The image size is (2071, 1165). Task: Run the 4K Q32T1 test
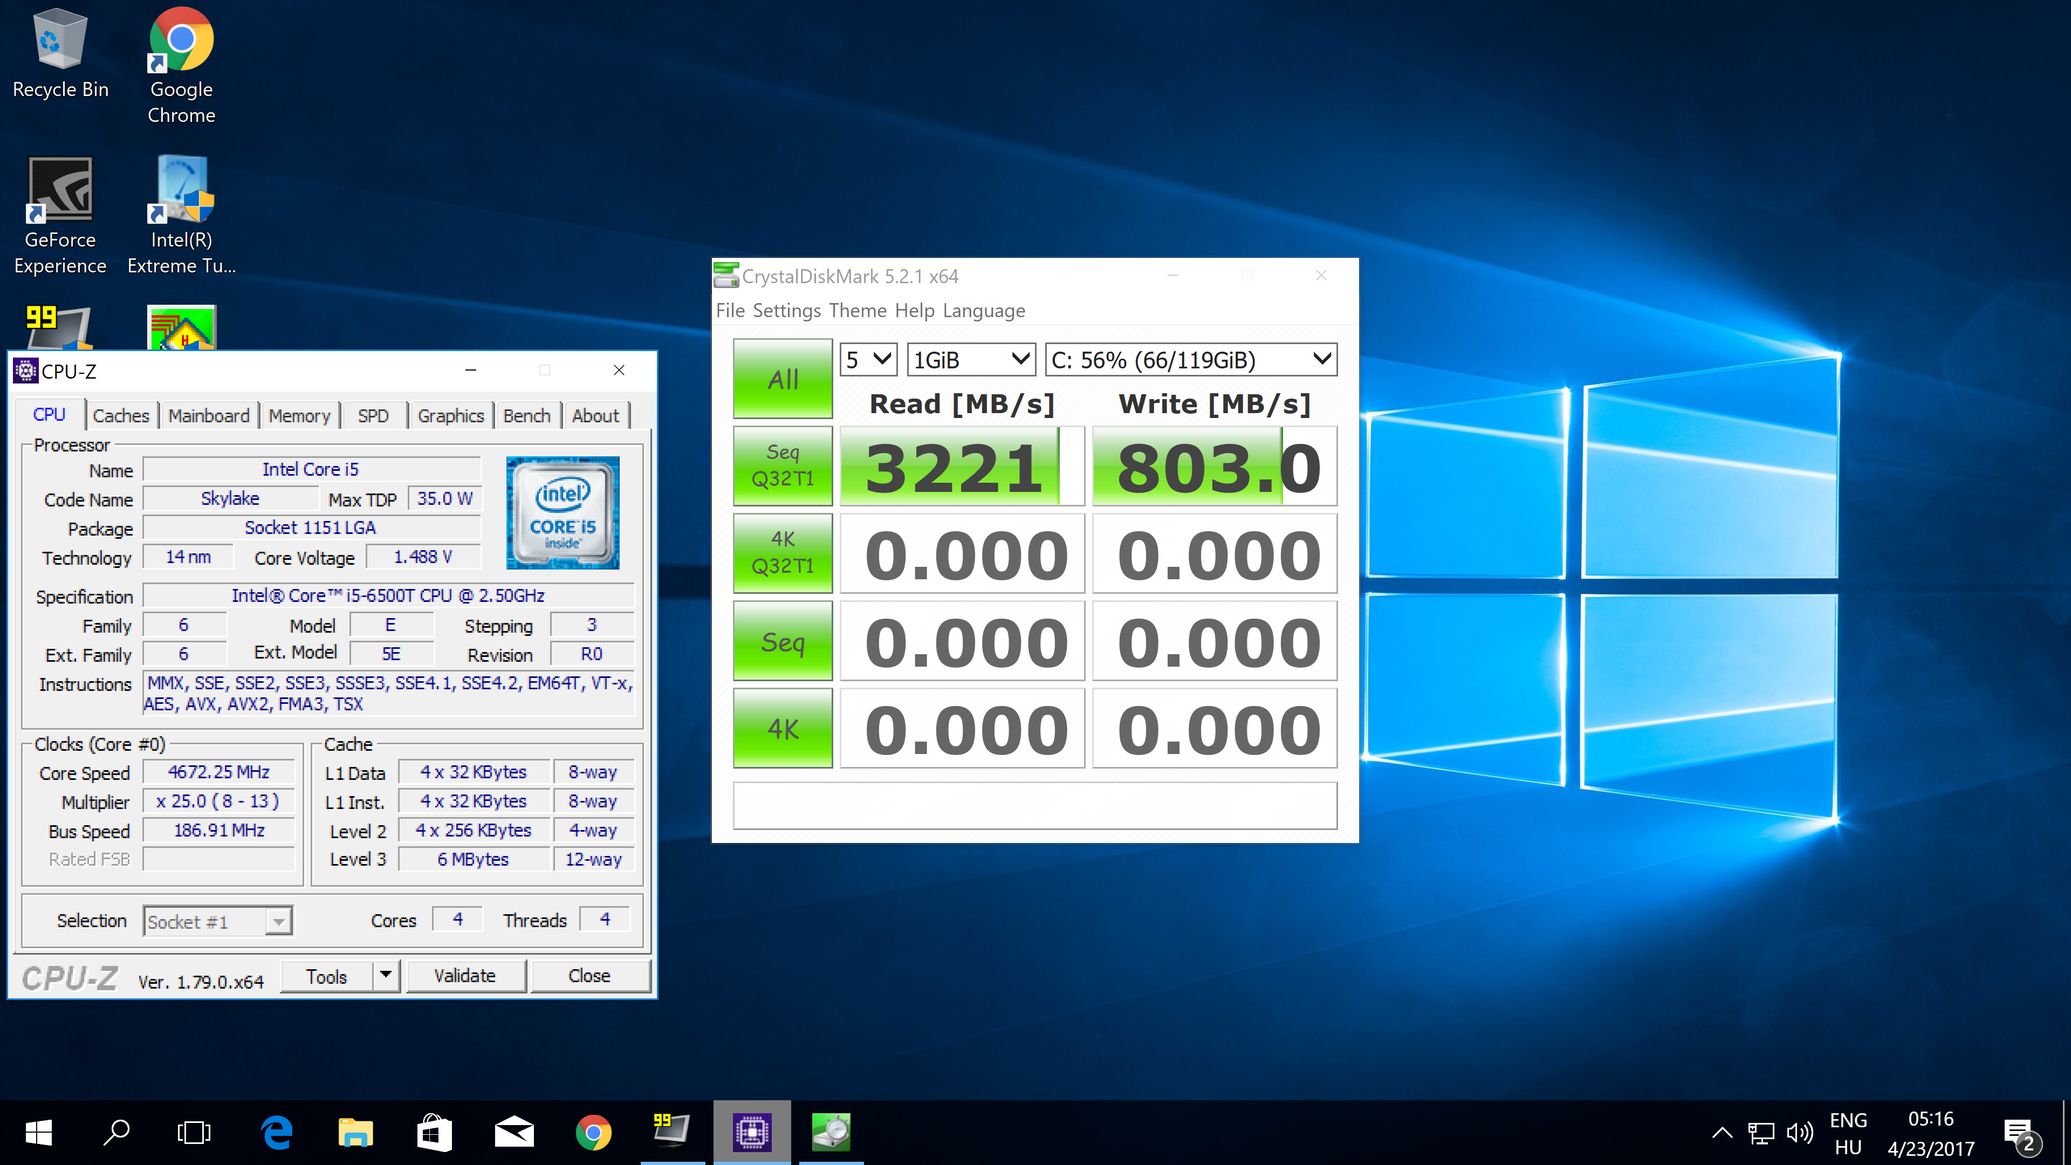click(783, 553)
